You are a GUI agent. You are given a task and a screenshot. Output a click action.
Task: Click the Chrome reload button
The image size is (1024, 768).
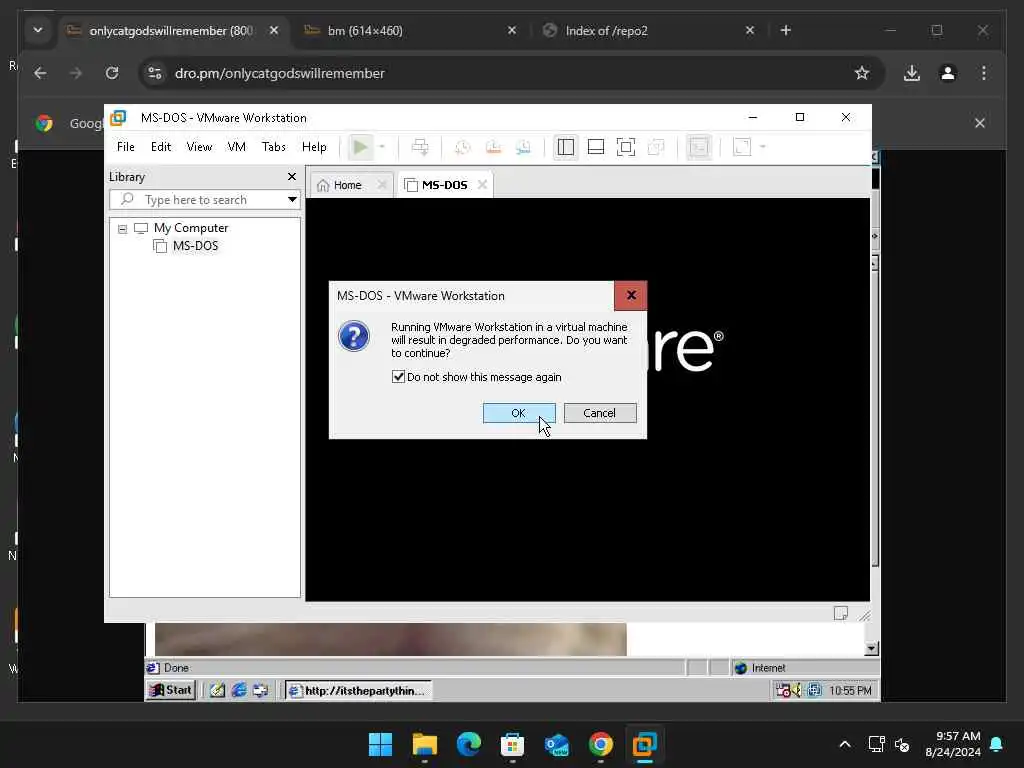(112, 73)
